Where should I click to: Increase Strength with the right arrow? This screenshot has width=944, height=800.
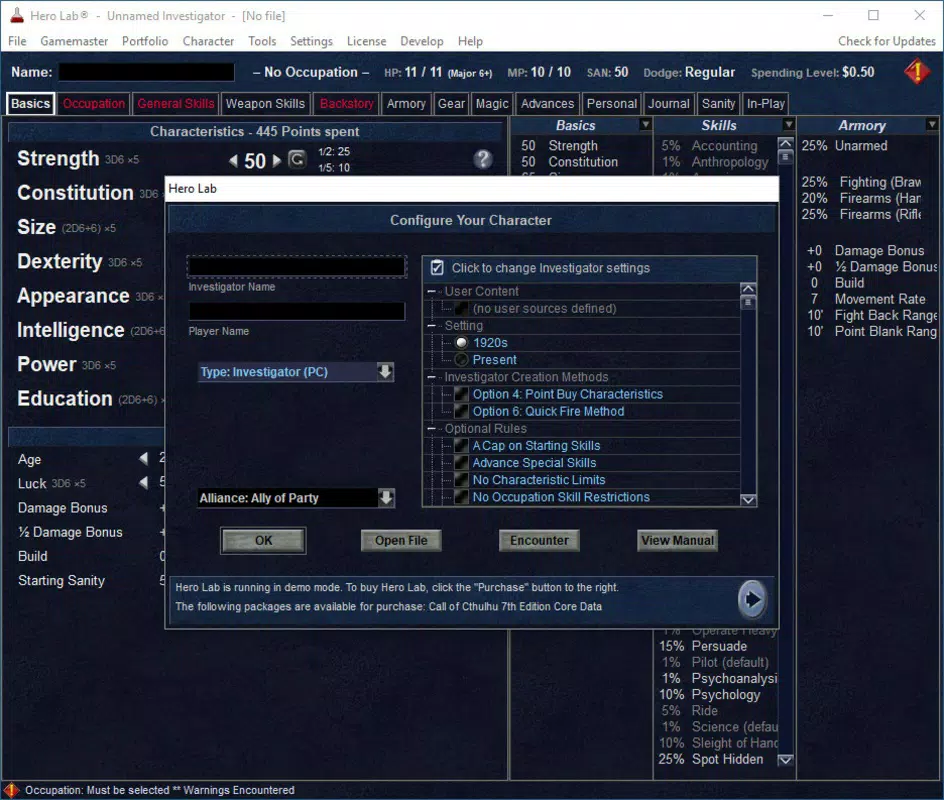click(x=276, y=161)
